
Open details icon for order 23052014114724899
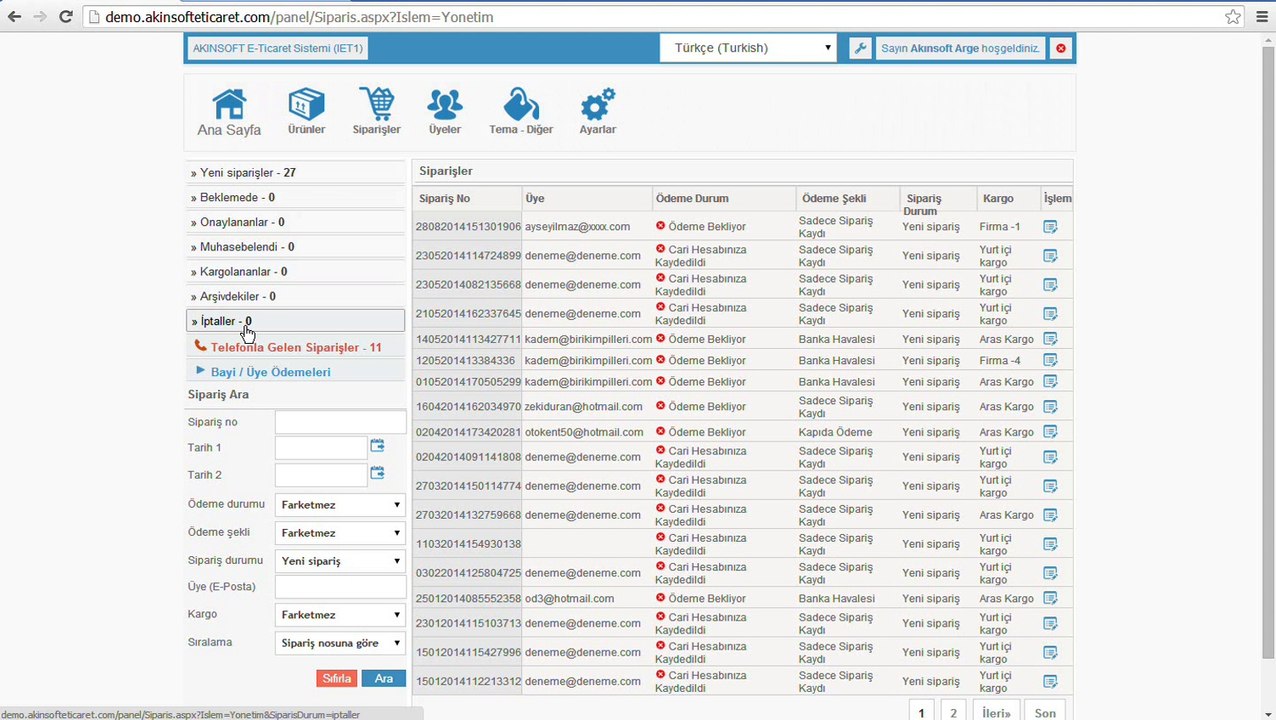[x=1050, y=256]
